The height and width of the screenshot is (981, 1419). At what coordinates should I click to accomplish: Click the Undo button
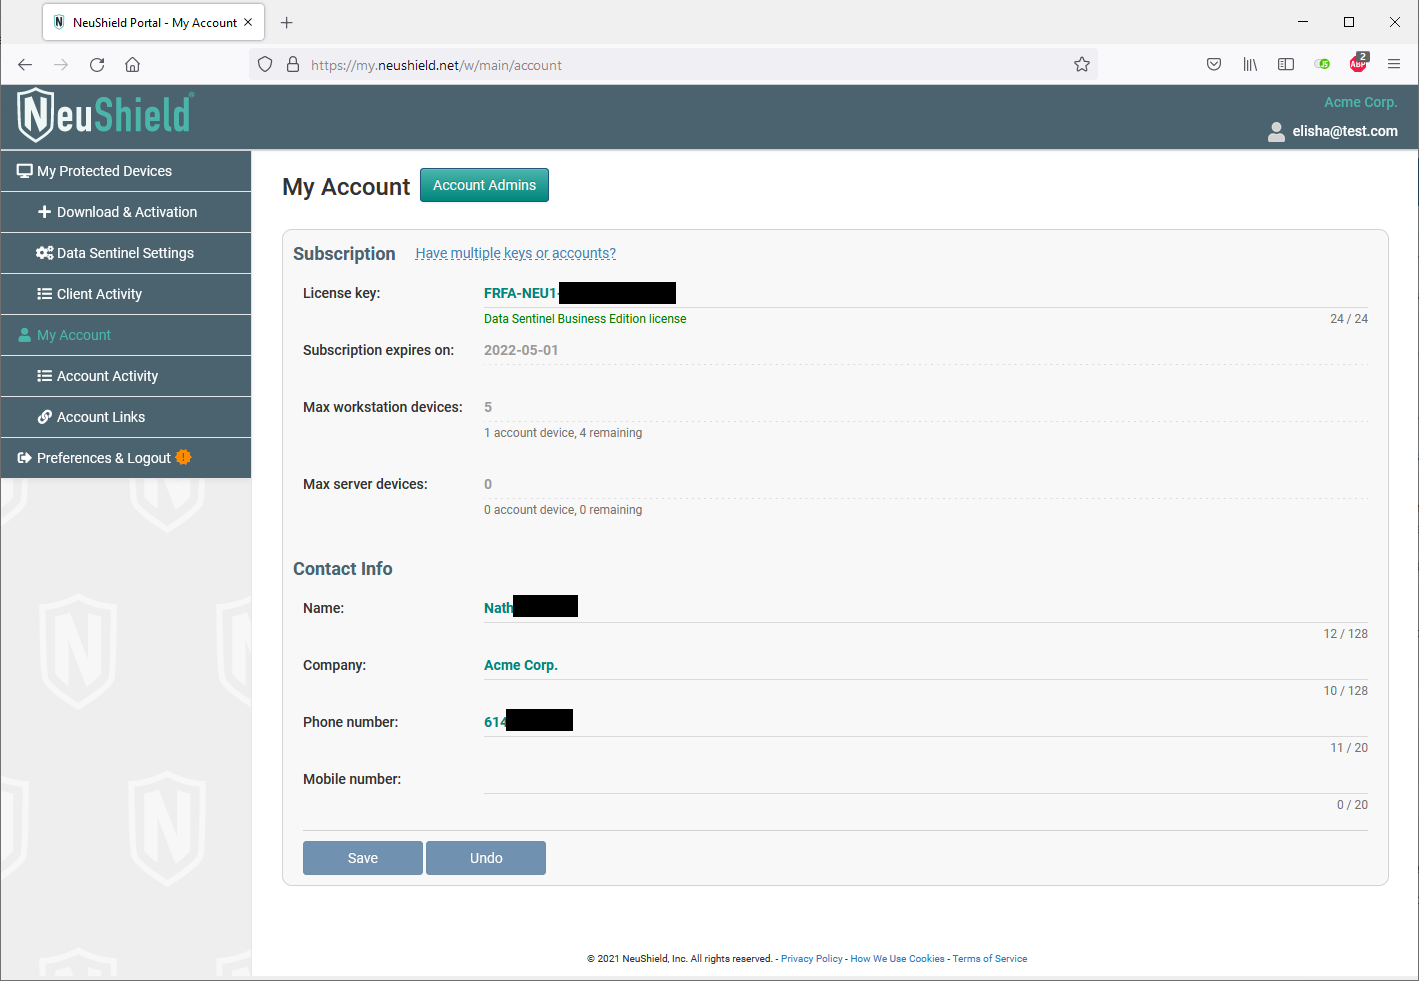486,858
